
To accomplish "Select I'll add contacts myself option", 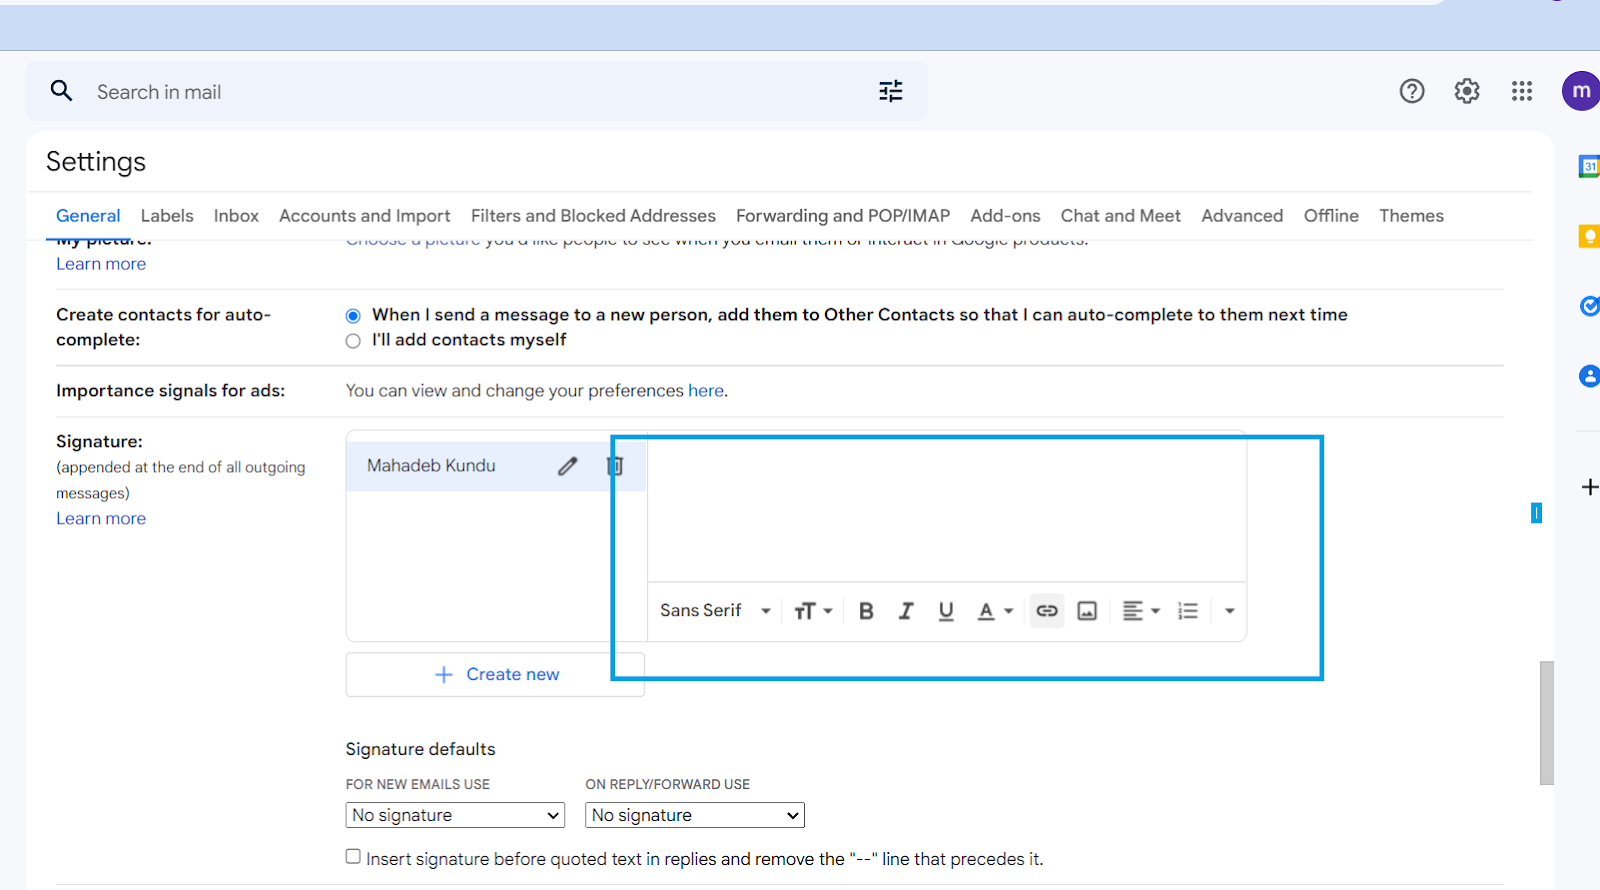I will pos(353,341).
